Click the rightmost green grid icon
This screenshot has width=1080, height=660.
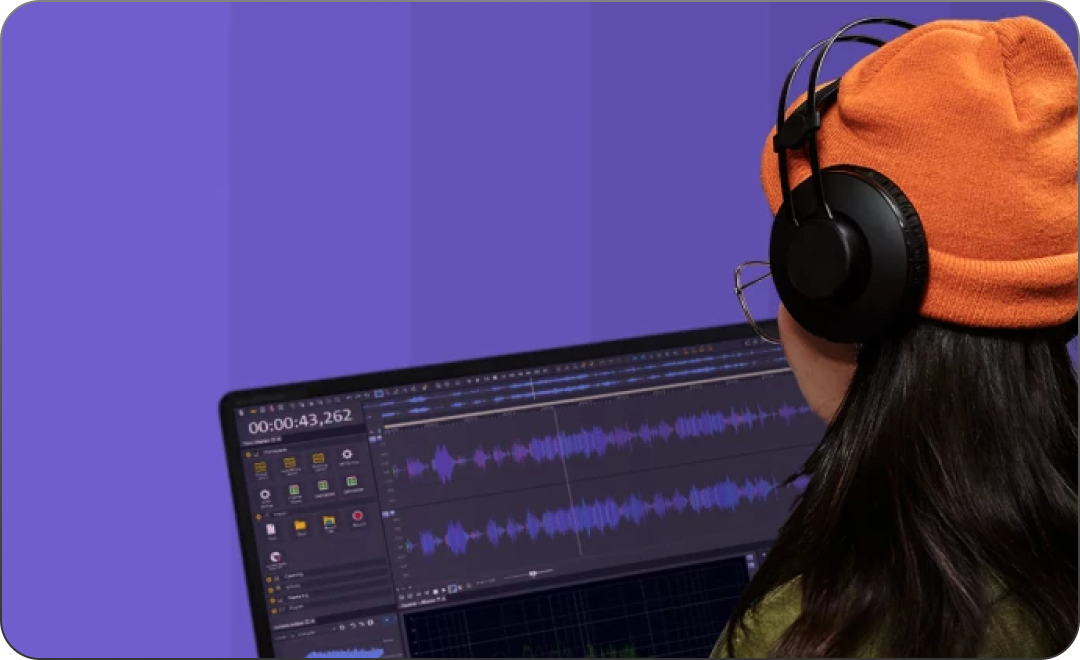tap(351, 482)
